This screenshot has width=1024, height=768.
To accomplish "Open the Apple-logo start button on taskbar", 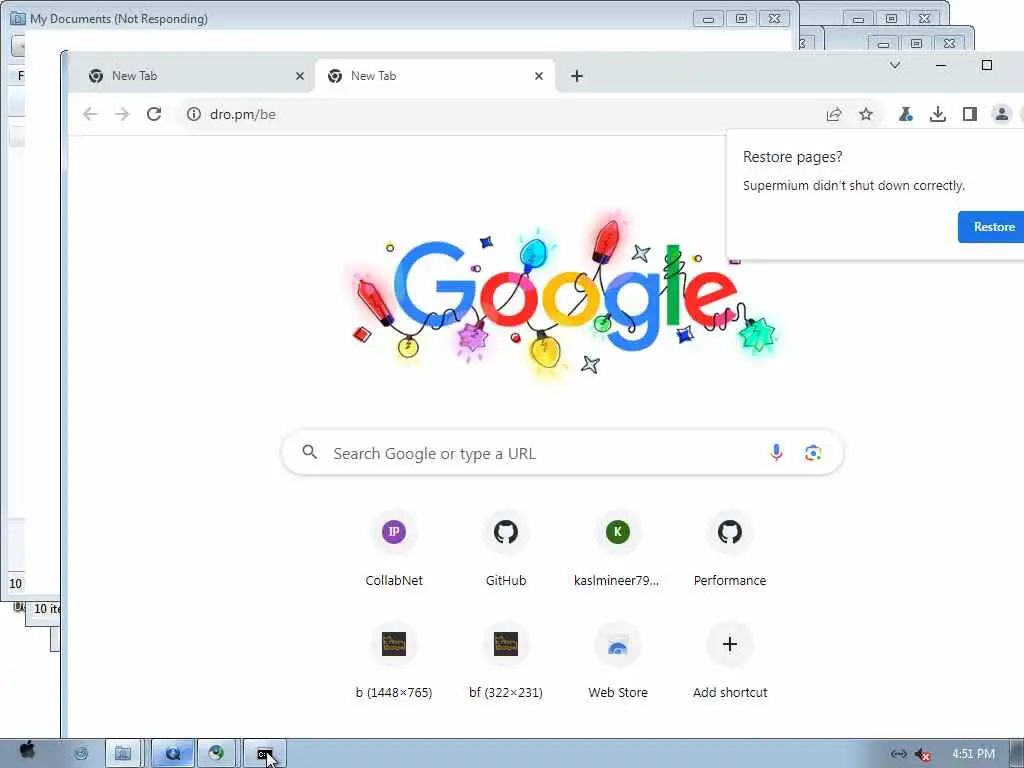I will click(27, 750).
